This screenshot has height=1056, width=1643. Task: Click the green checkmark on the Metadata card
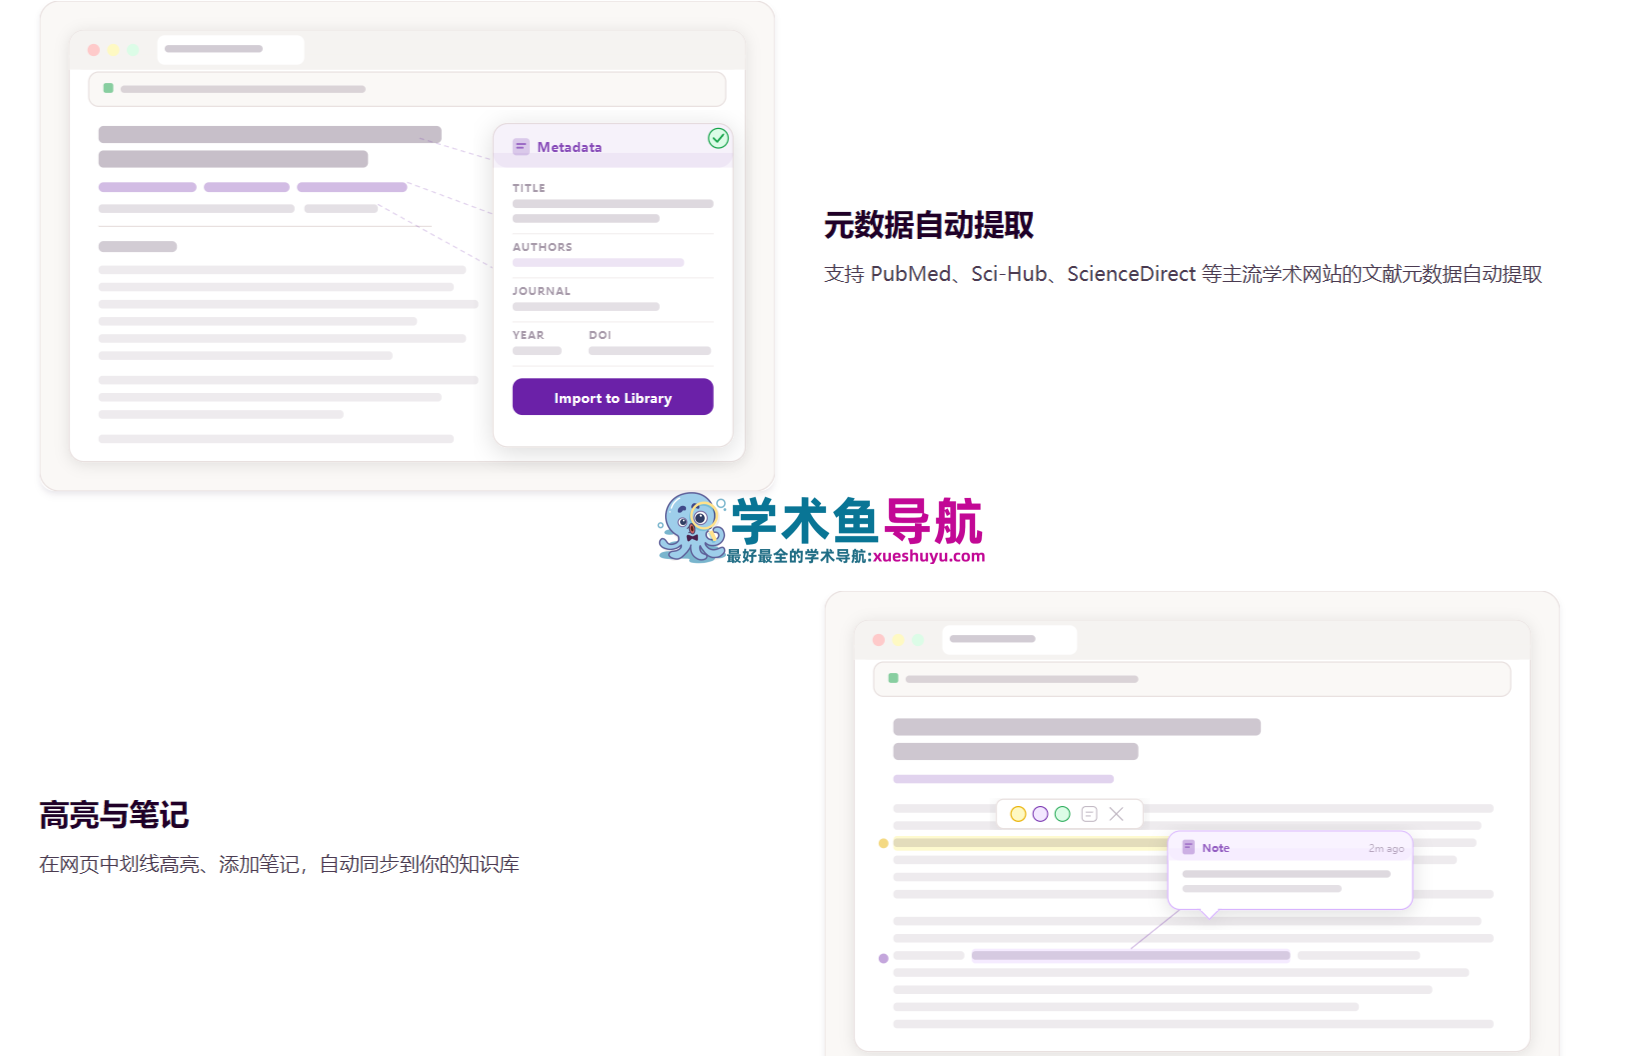point(717,138)
